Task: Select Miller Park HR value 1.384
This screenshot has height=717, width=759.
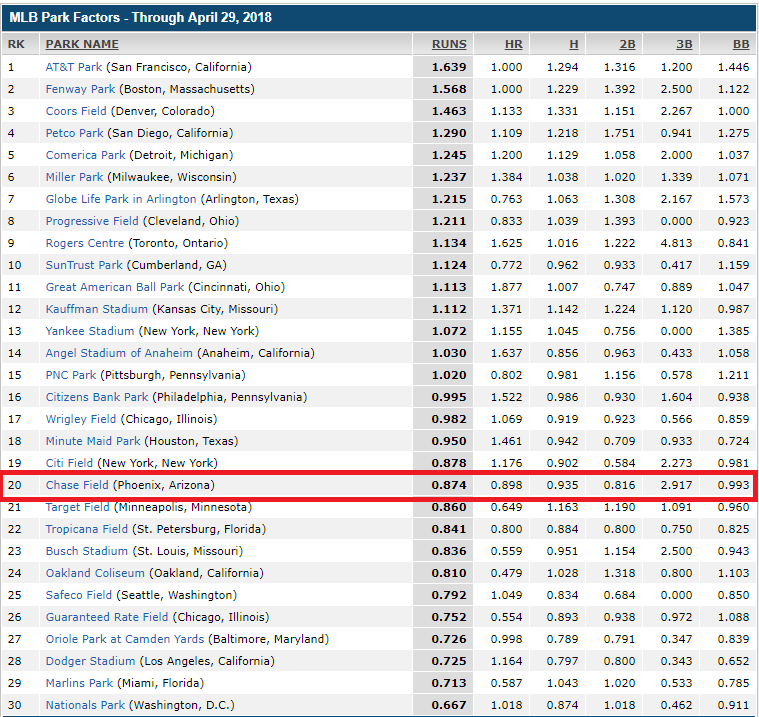Action: click(x=506, y=177)
